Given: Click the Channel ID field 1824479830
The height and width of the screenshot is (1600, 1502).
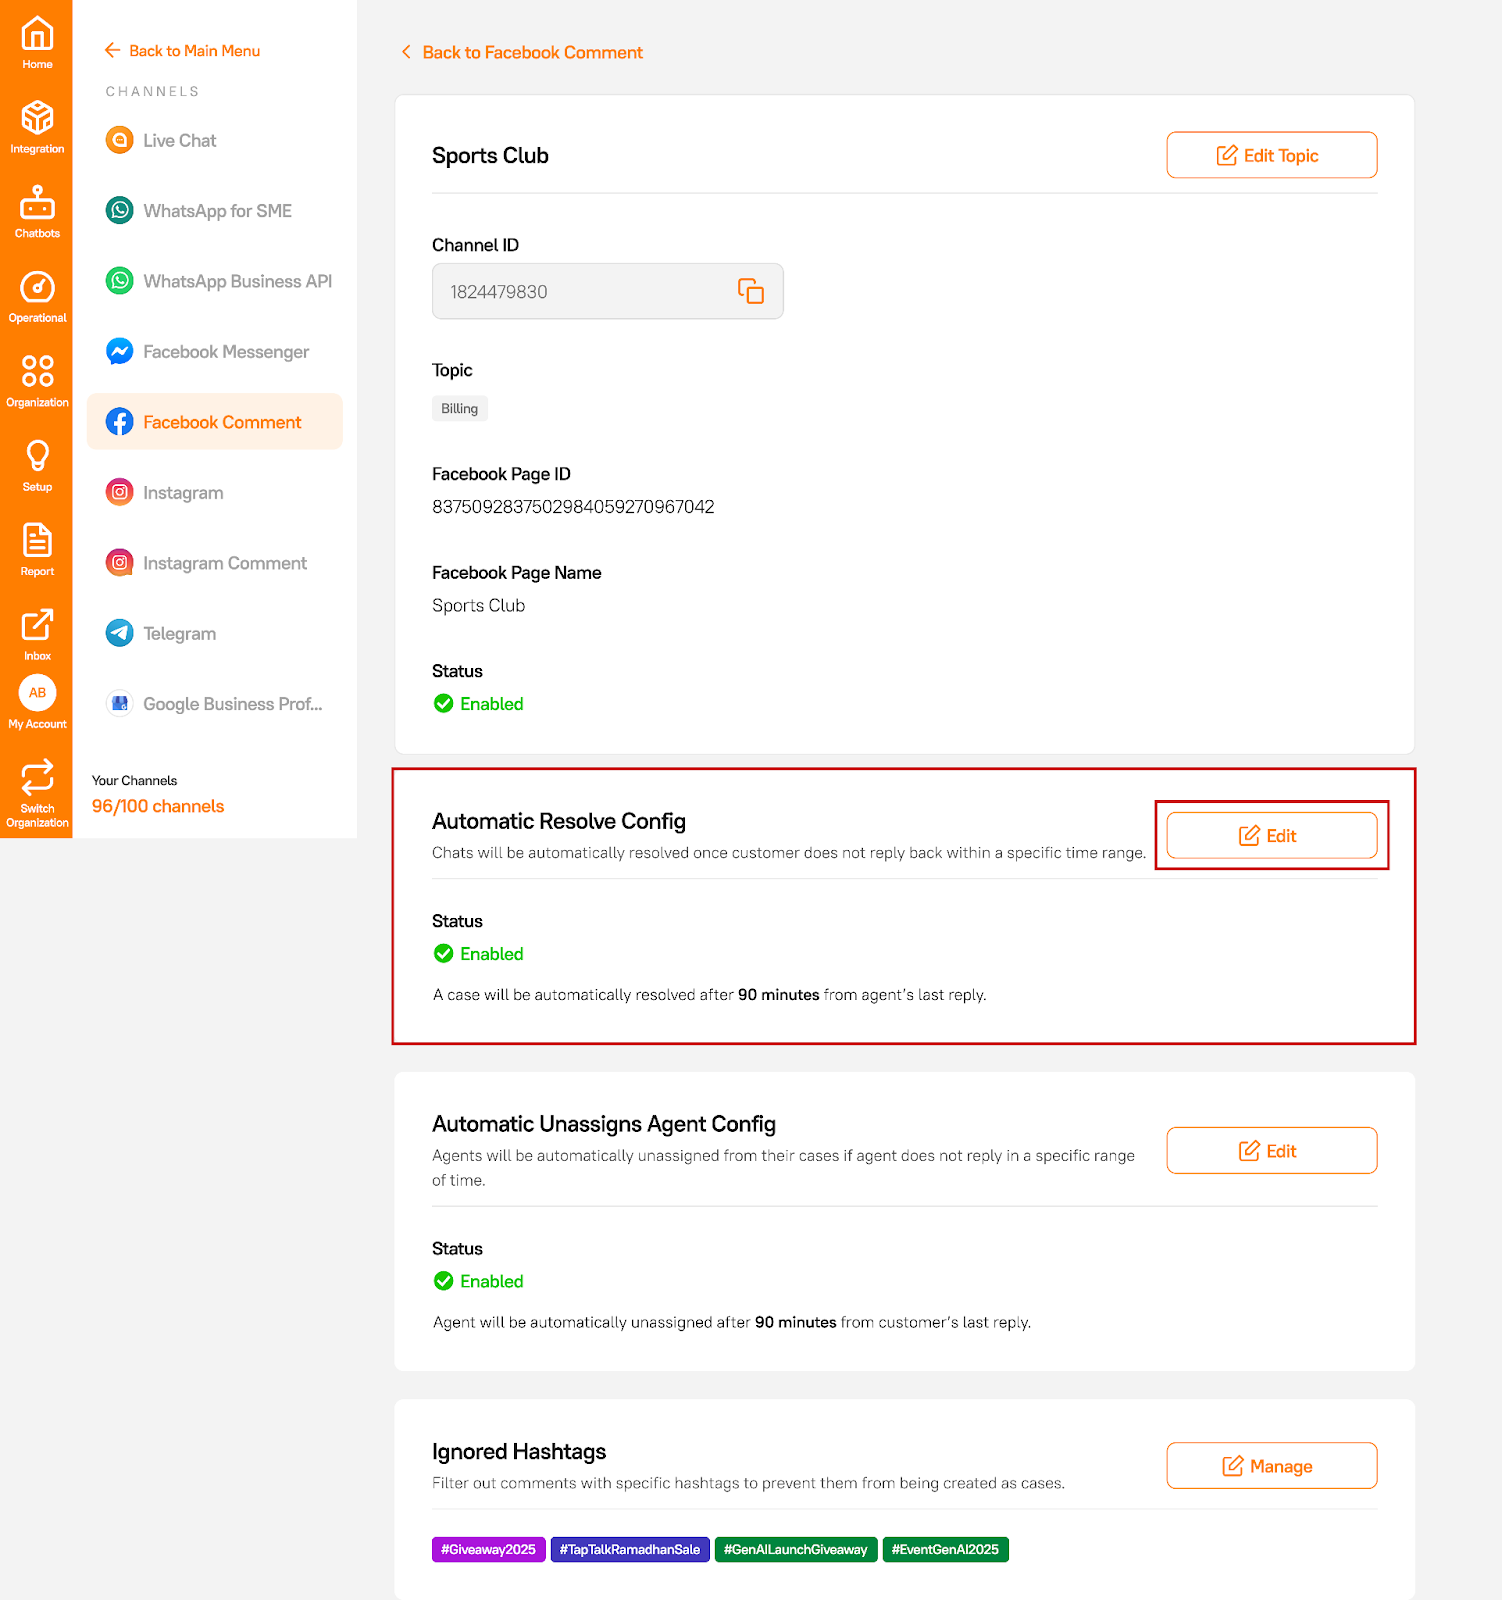Looking at the screenshot, I should tap(607, 291).
